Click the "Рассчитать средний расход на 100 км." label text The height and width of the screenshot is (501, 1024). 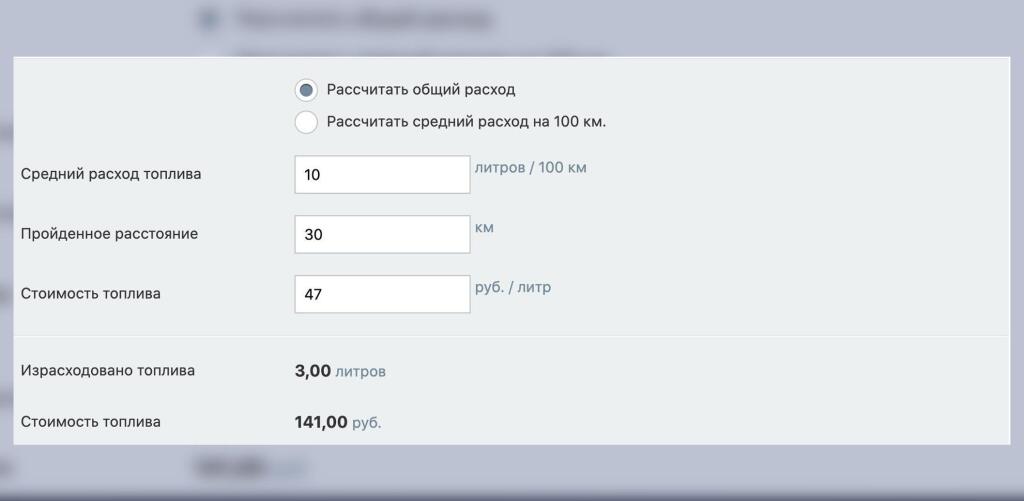(x=466, y=122)
